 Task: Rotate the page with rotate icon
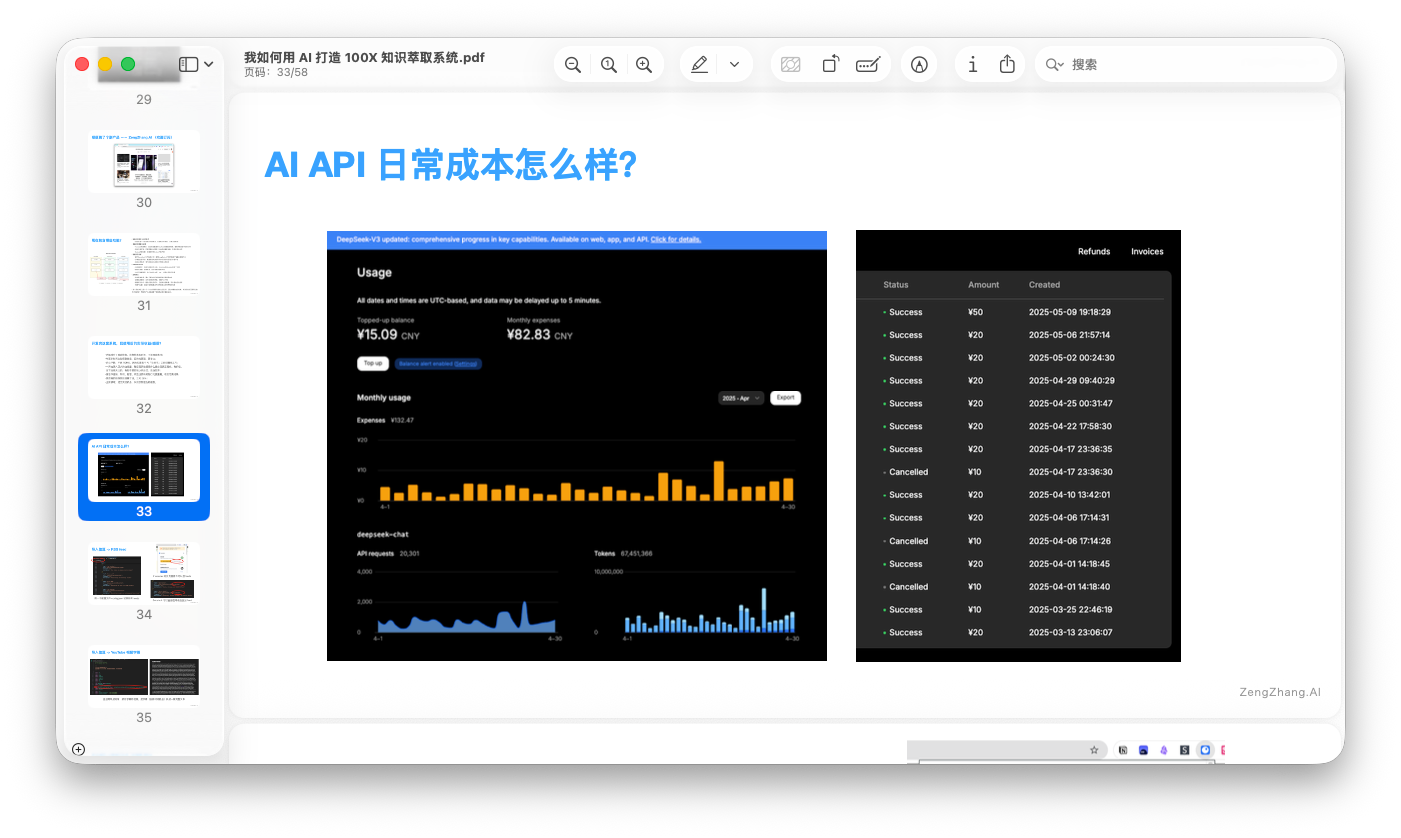[x=830, y=64]
